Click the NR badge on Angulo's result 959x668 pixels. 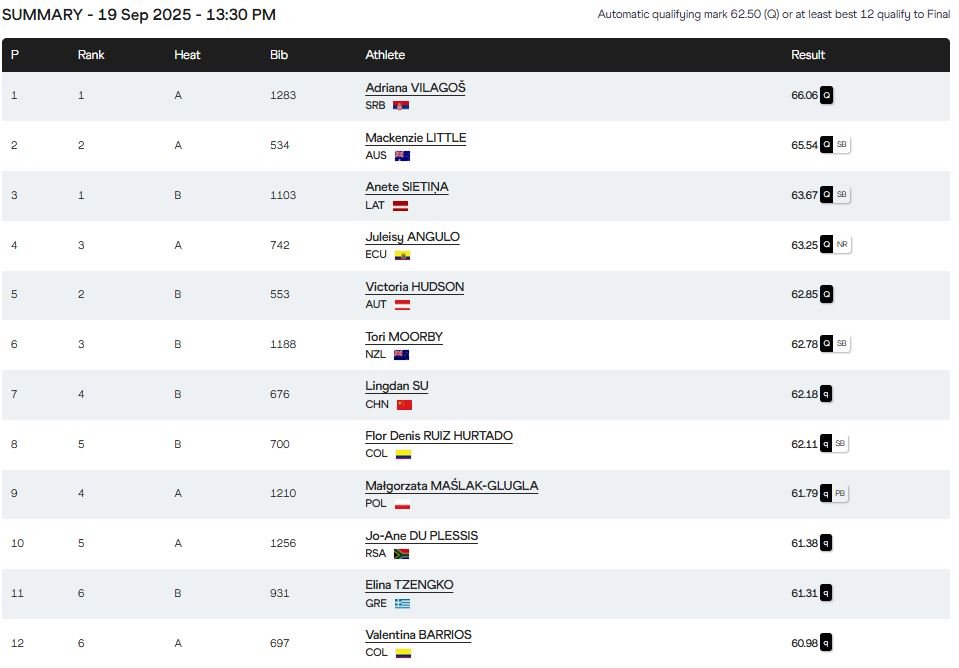[842, 245]
